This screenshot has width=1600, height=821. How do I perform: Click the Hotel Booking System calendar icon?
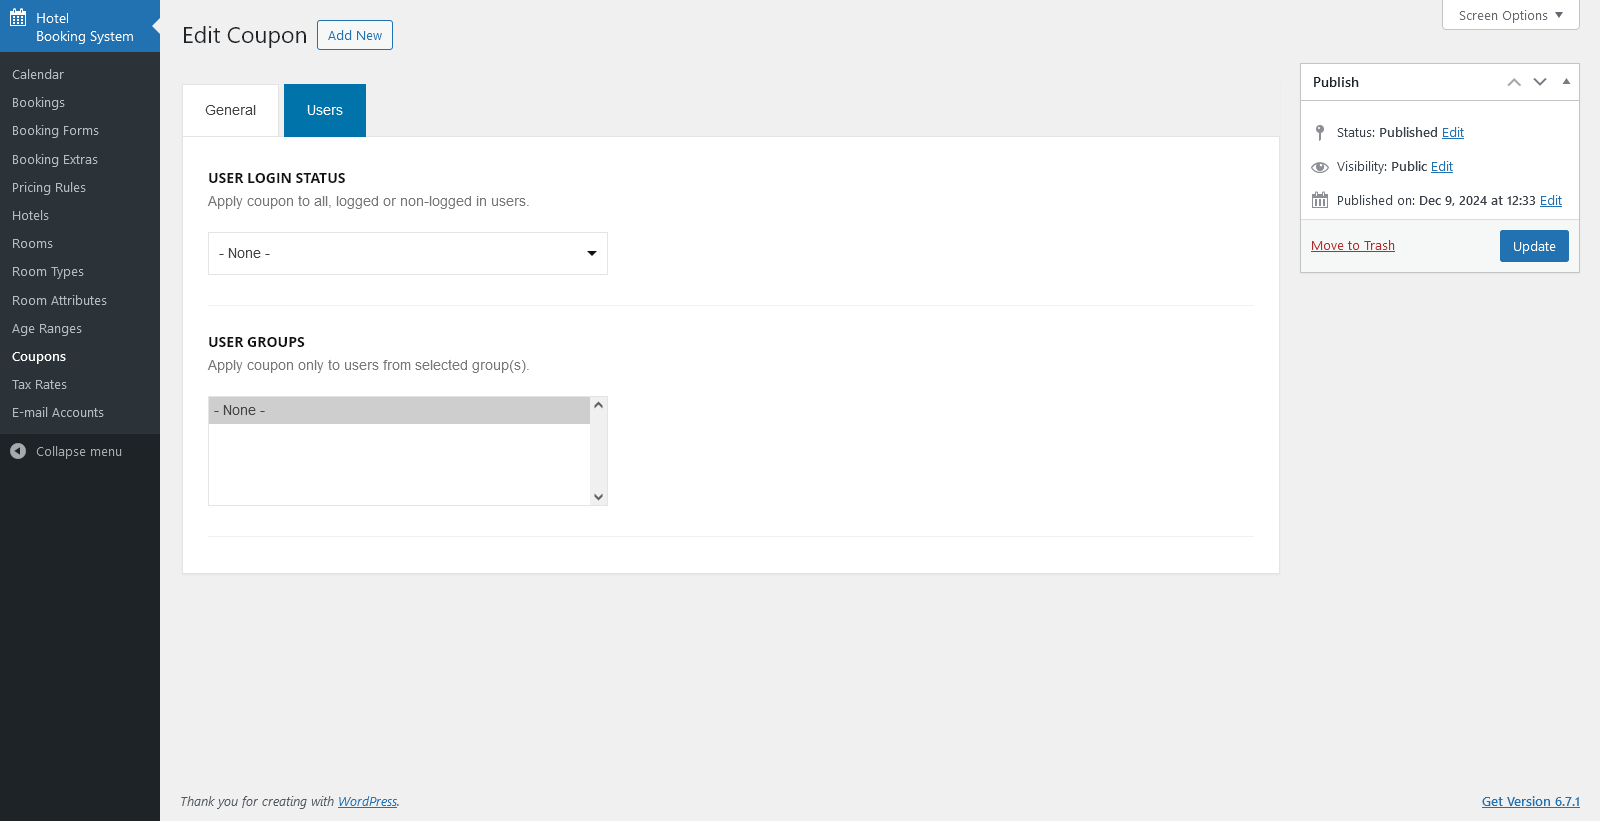coord(18,18)
